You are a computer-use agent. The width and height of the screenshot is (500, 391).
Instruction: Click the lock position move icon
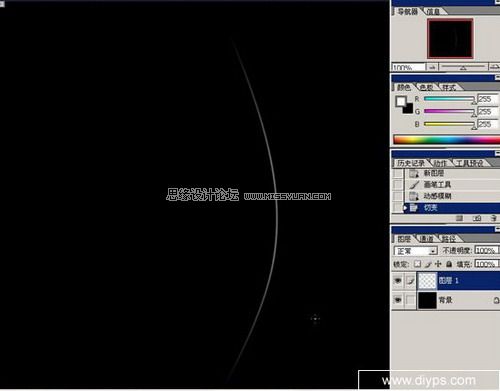pos(438,264)
